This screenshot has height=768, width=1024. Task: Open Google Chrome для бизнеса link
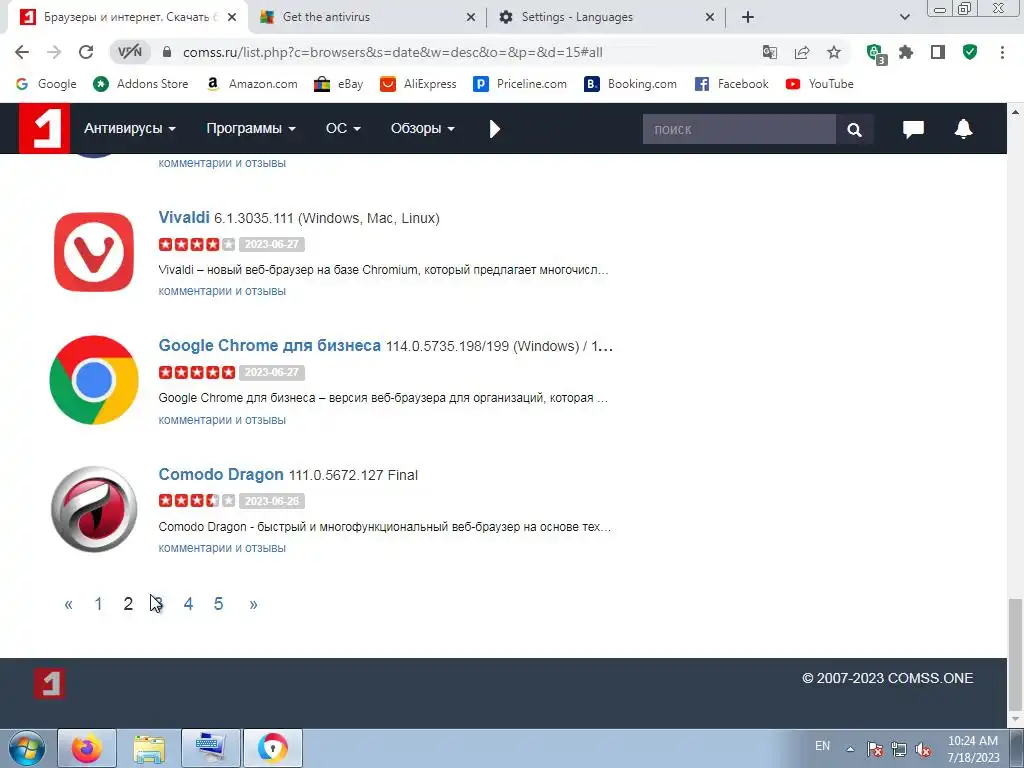(x=269, y=345)
